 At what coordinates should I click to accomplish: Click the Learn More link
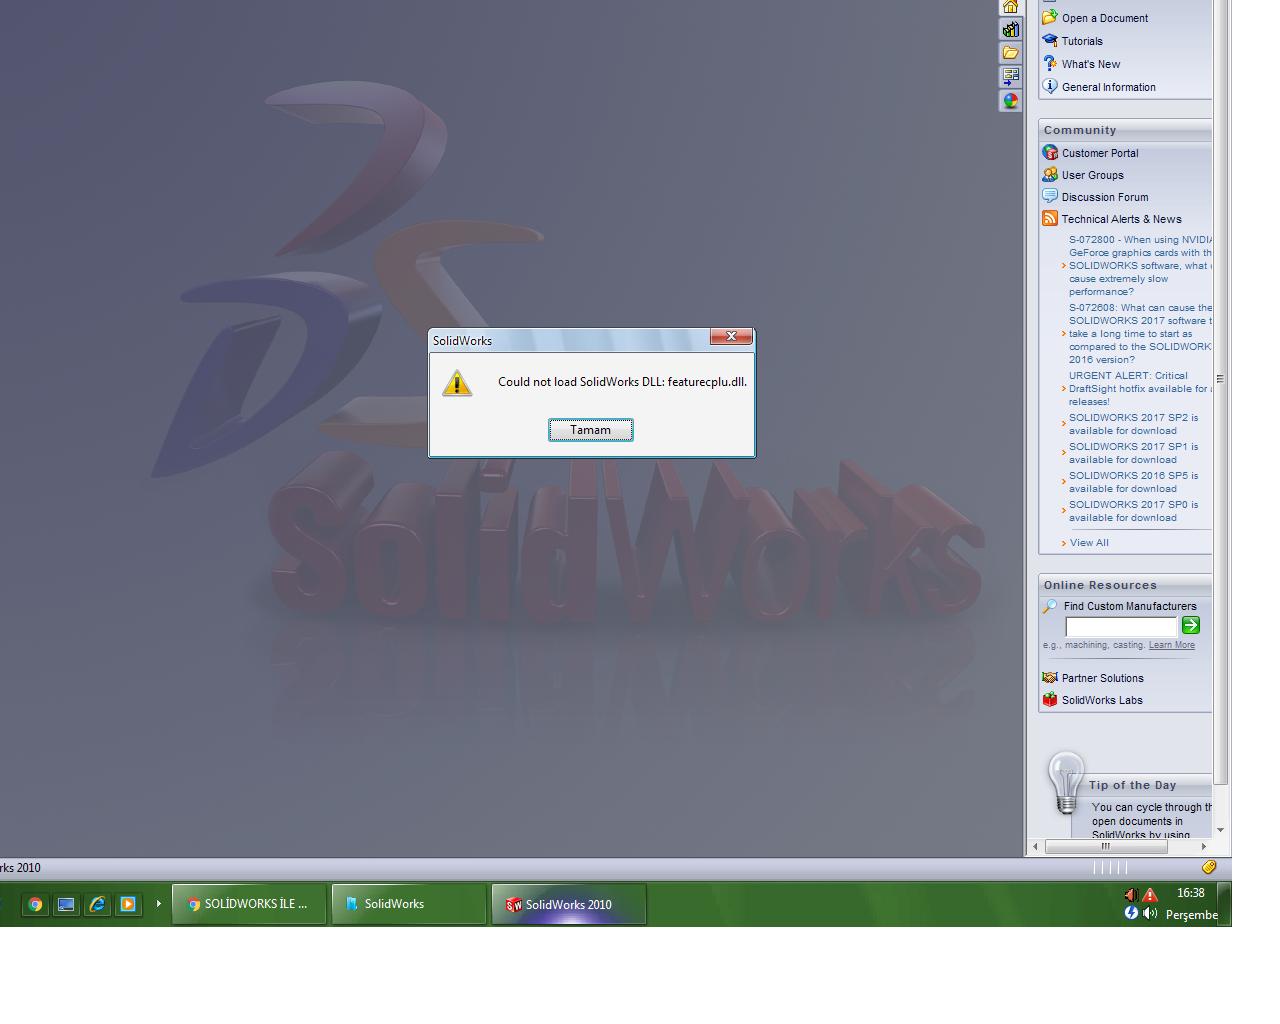click(x=1172, y=645)
